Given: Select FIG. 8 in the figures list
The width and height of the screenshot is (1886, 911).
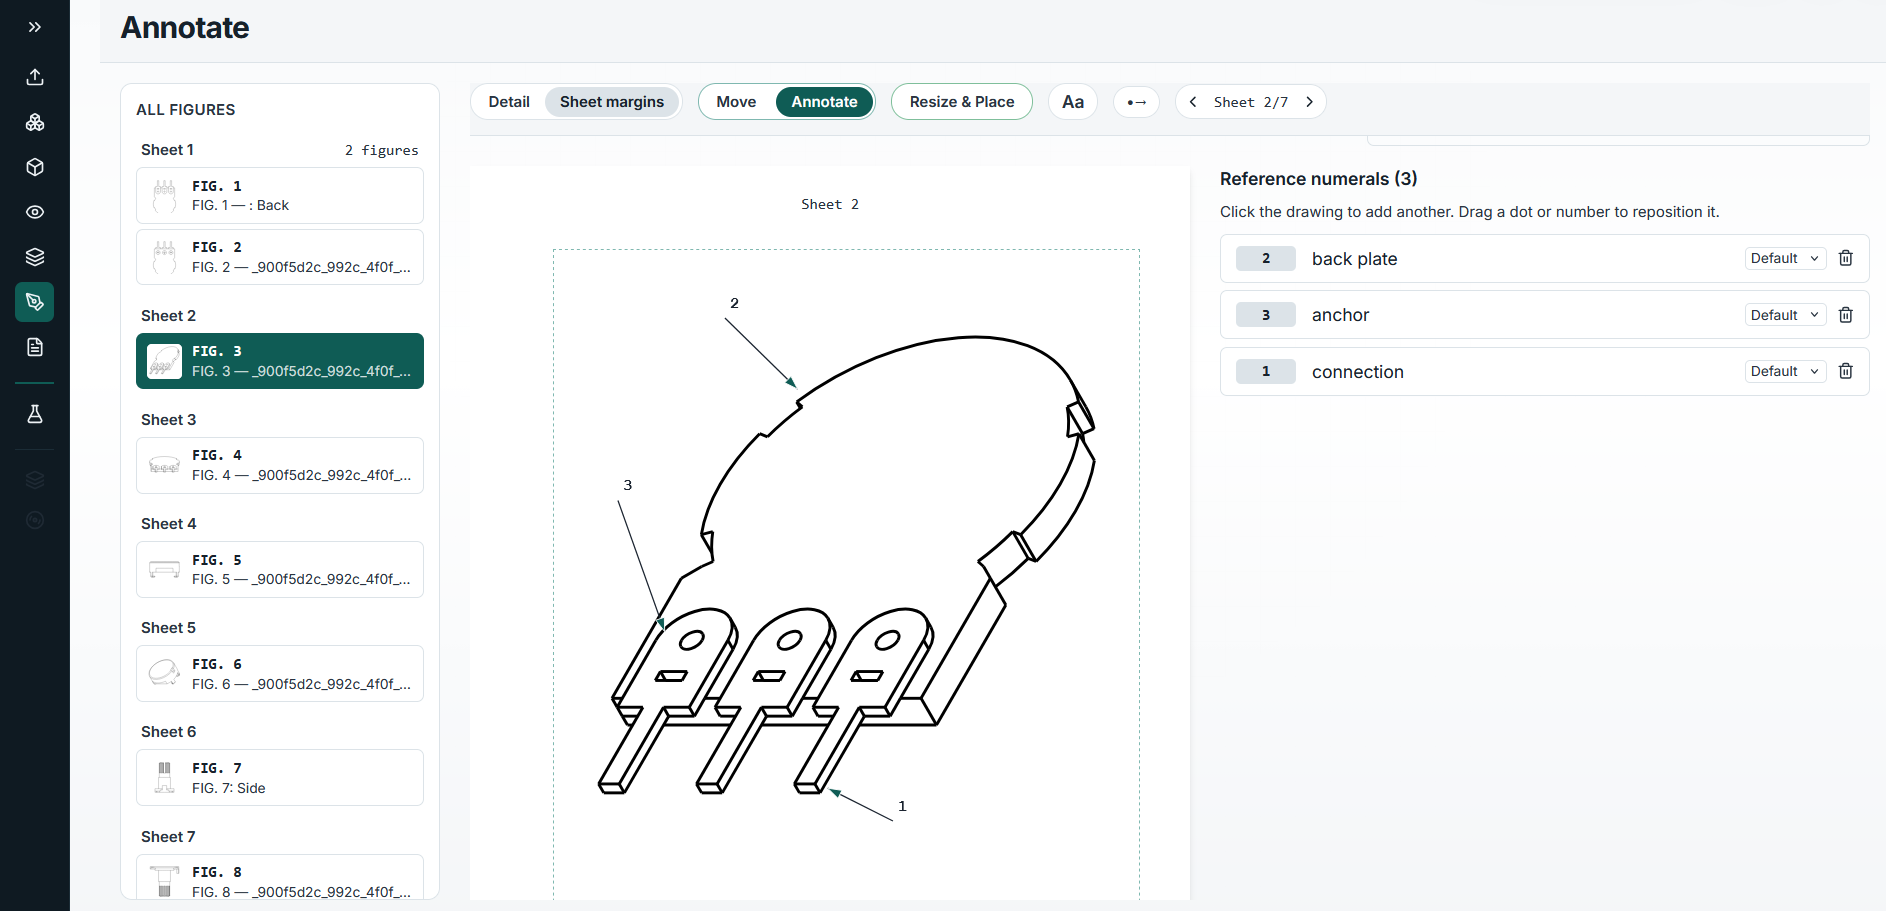Looking at the screenshot, I should click(280, 877).
